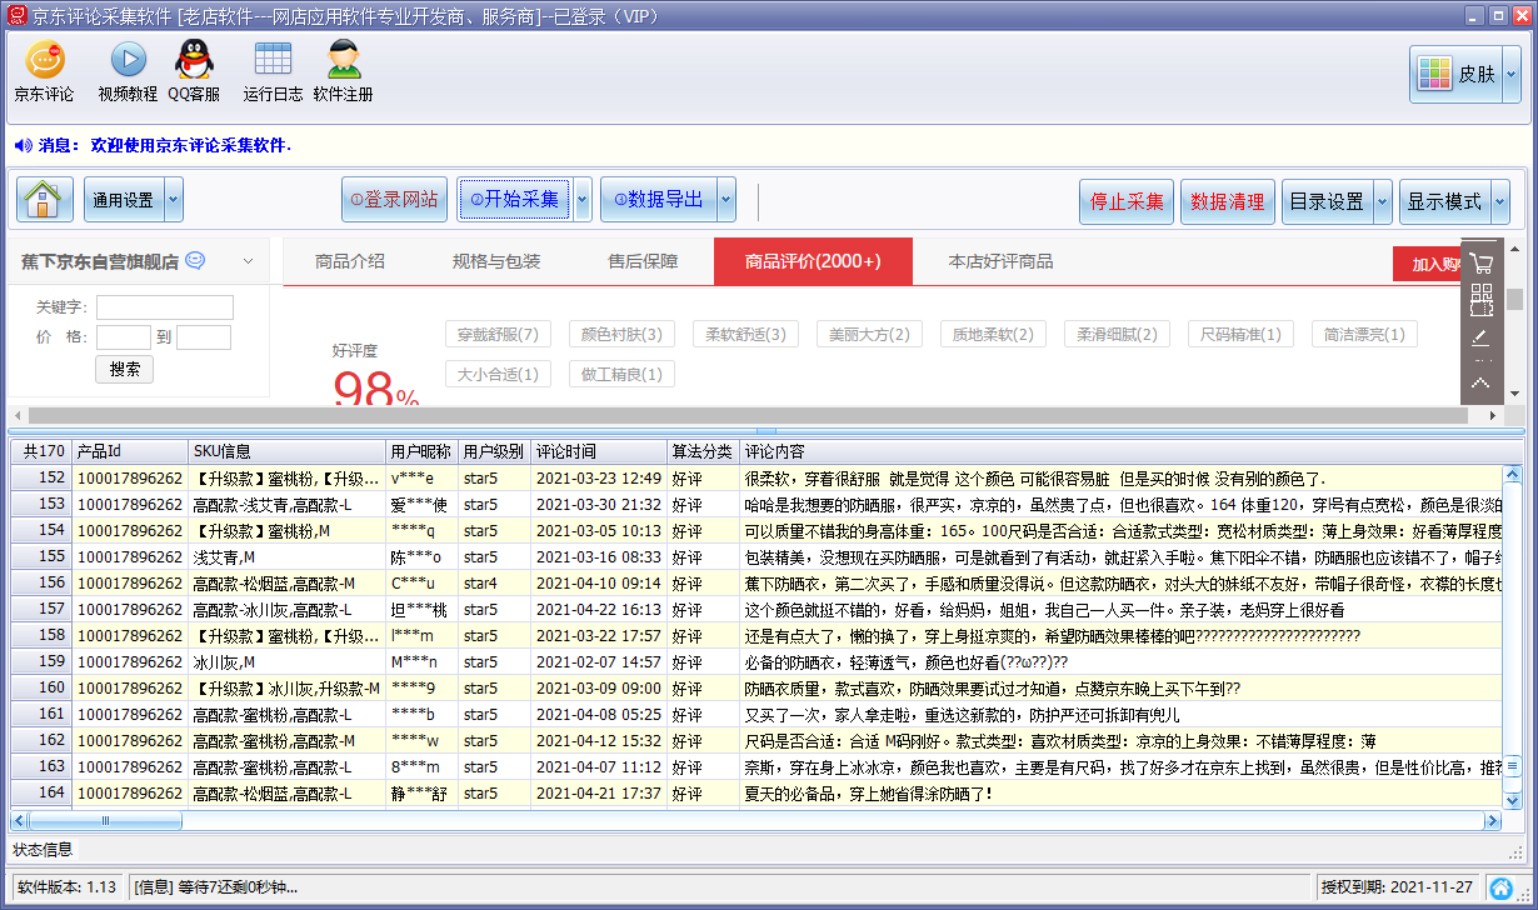Switch to 商品介绍 tab
The height and width of the screenshot is (910, 1538).
coord(350,261)
